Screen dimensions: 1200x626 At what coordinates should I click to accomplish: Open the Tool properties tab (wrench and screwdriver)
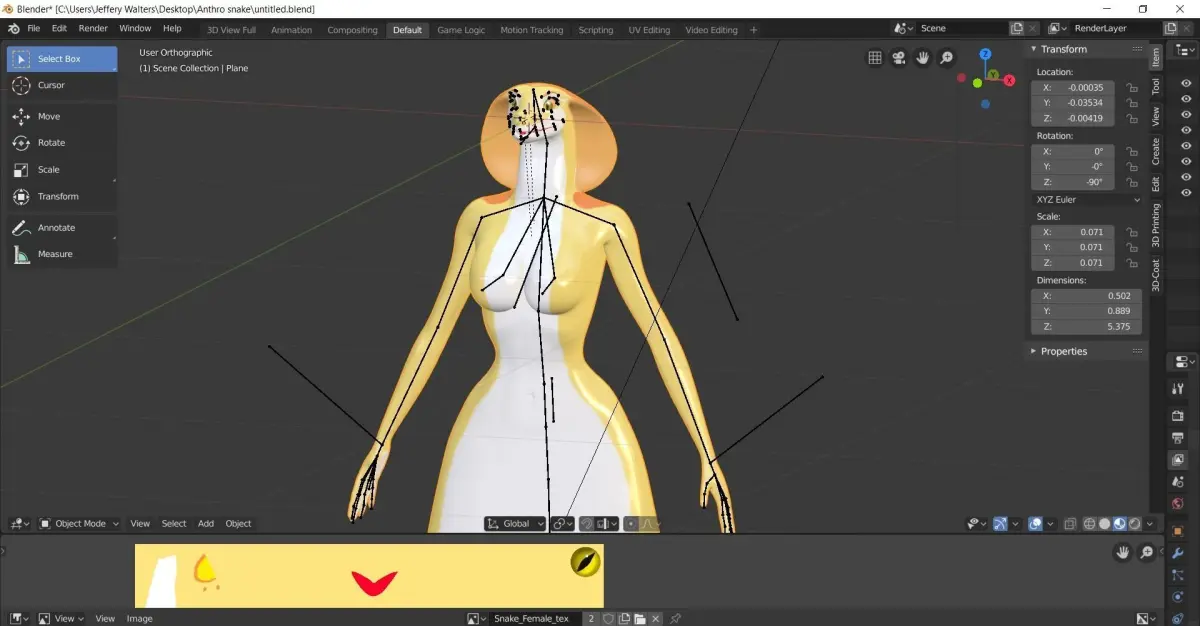point(1178,390)
